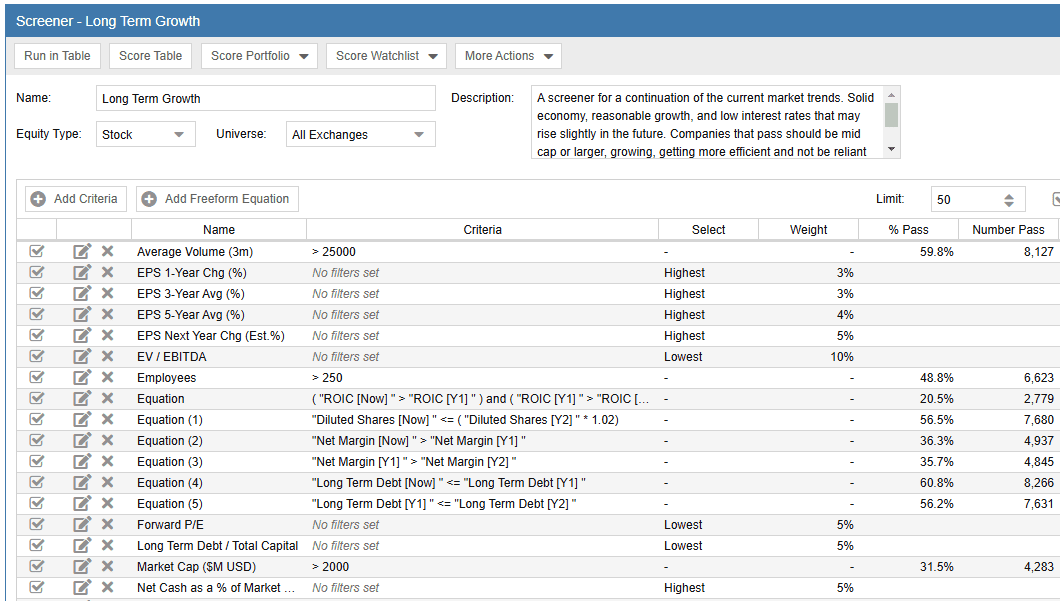
Task: Click the Score Table button
Action: (x=150, y=56)
